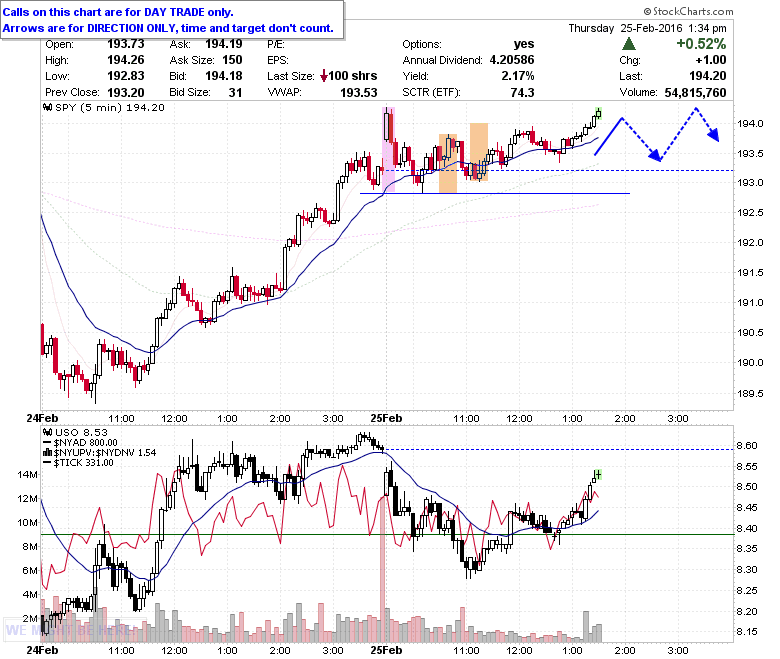
Task: Click the 'Calls on this chart are for DAY TRADE only.' note
Action: click(x=118, y=12)
